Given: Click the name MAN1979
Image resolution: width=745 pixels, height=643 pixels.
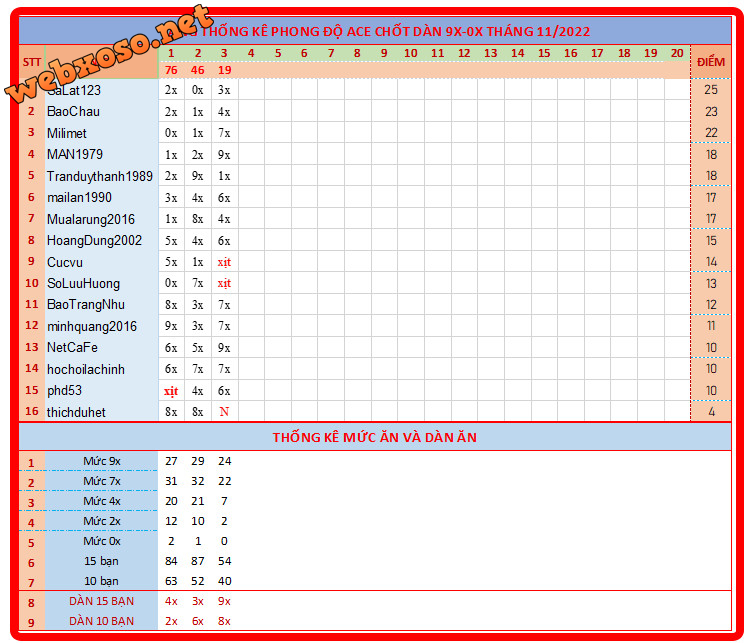Looking at the screenshot, I should 75,154.
